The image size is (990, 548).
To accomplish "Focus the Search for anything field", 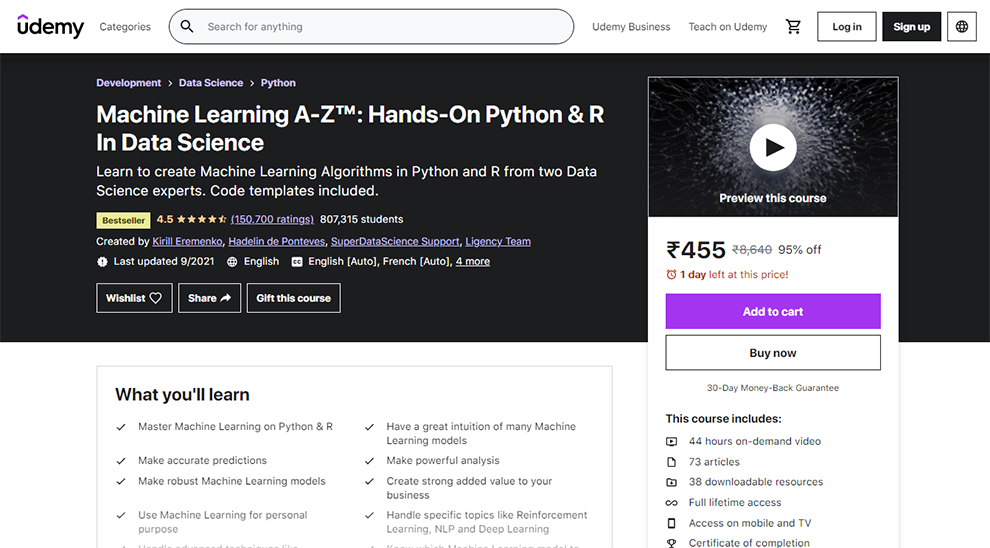I will pyautogui.click(x=371, y=27).
